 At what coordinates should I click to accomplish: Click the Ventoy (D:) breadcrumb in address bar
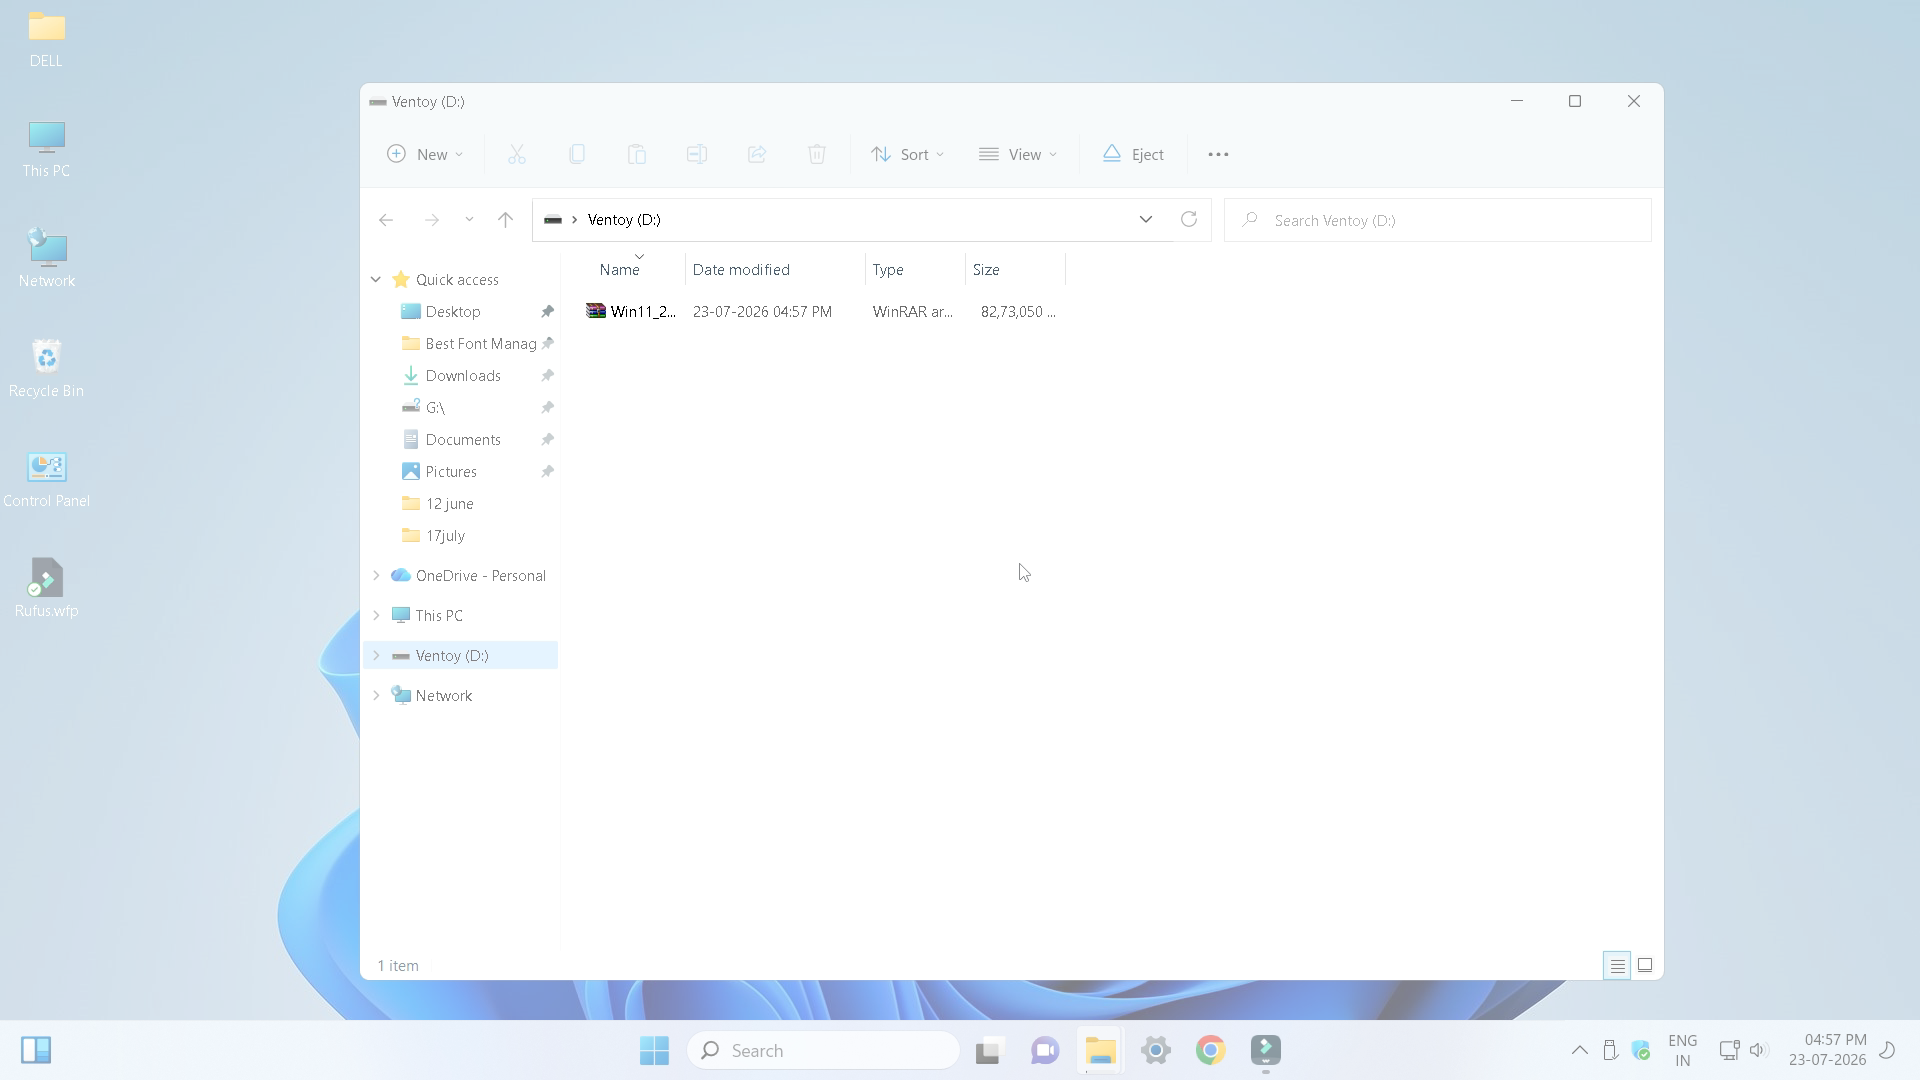[624, 220]
